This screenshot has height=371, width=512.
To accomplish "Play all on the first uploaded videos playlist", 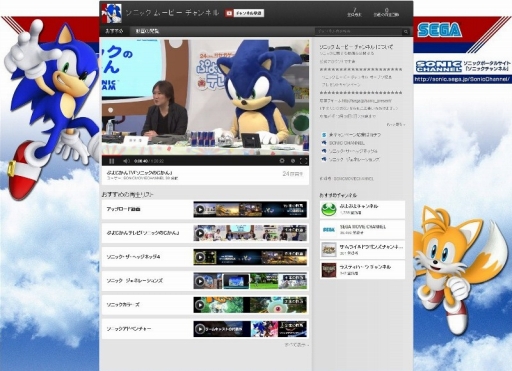I will (200, 210).
